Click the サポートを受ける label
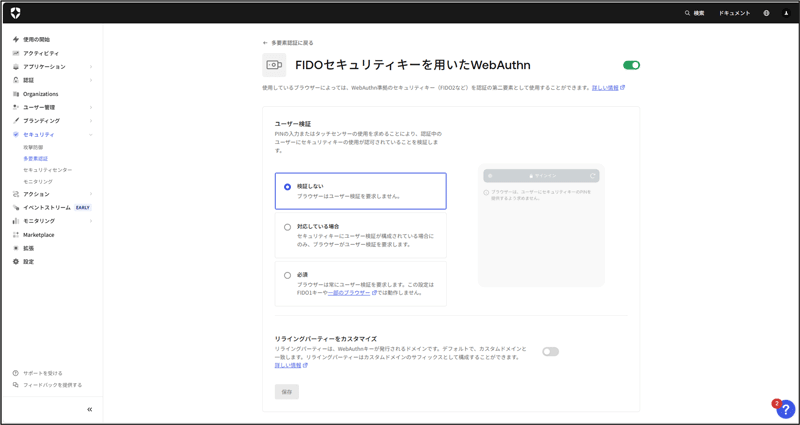This screenshot has height=425, width=800. point(43,373)
